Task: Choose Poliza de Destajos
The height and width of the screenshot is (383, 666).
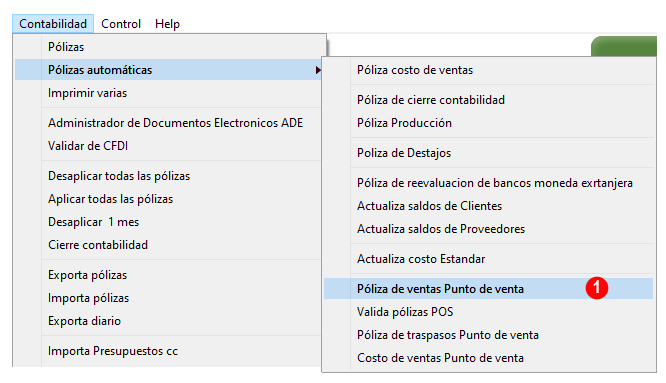Action: 488,153
